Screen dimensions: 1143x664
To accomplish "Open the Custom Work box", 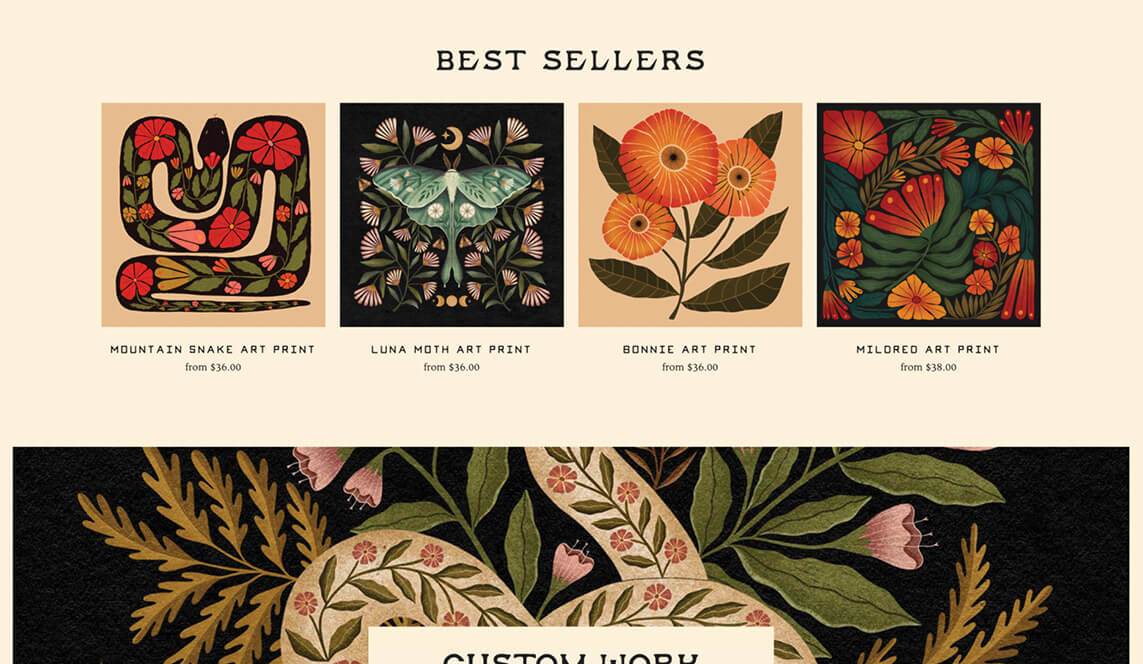I will coord(571,646).
